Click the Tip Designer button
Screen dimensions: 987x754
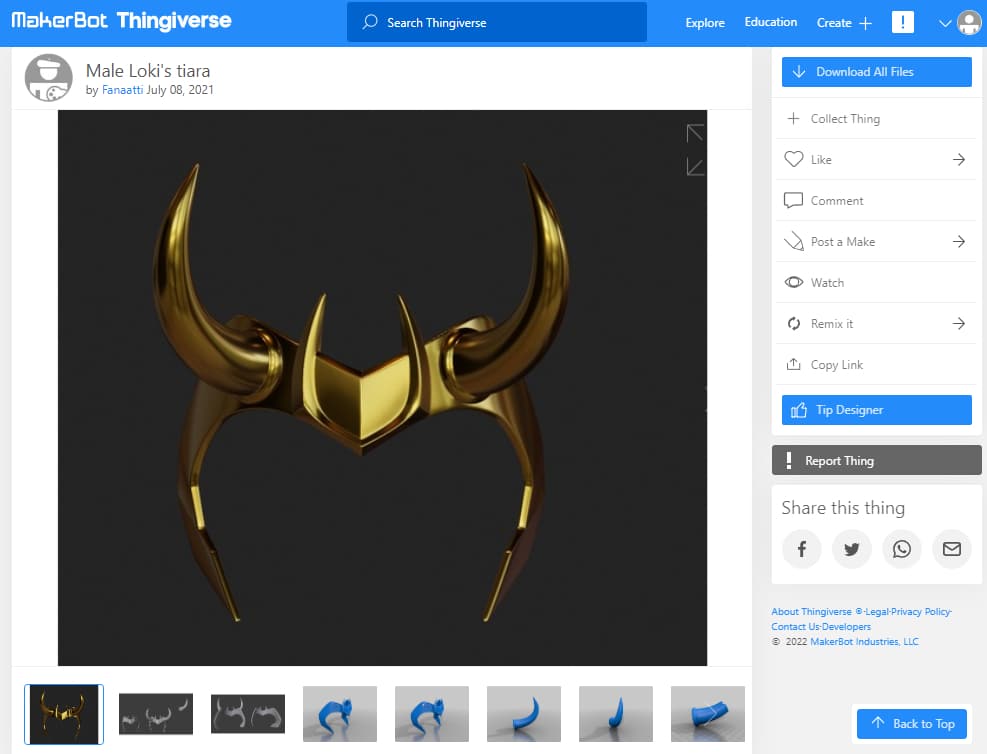tap(876, 410)
